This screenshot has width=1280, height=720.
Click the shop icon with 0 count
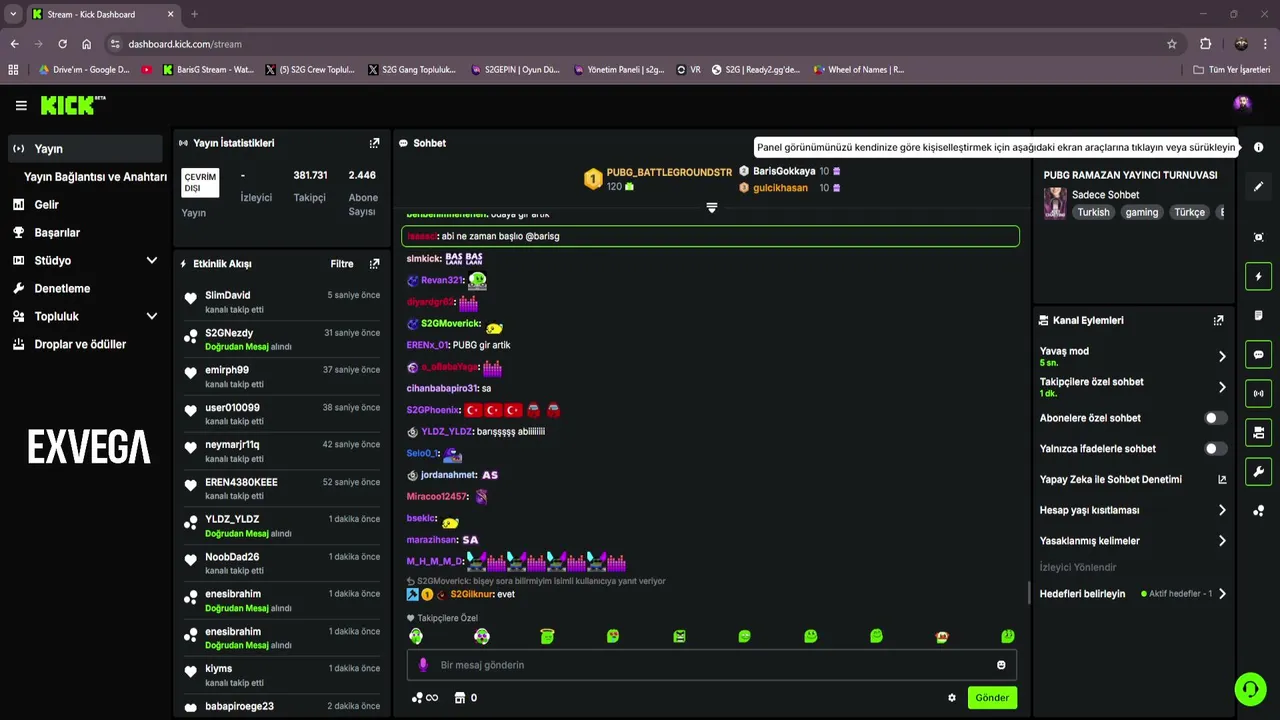click(x=465, y=698)
